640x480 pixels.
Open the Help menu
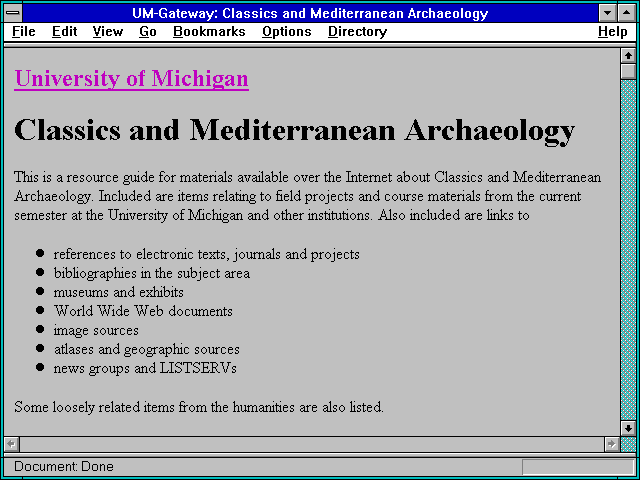[613, 31]
